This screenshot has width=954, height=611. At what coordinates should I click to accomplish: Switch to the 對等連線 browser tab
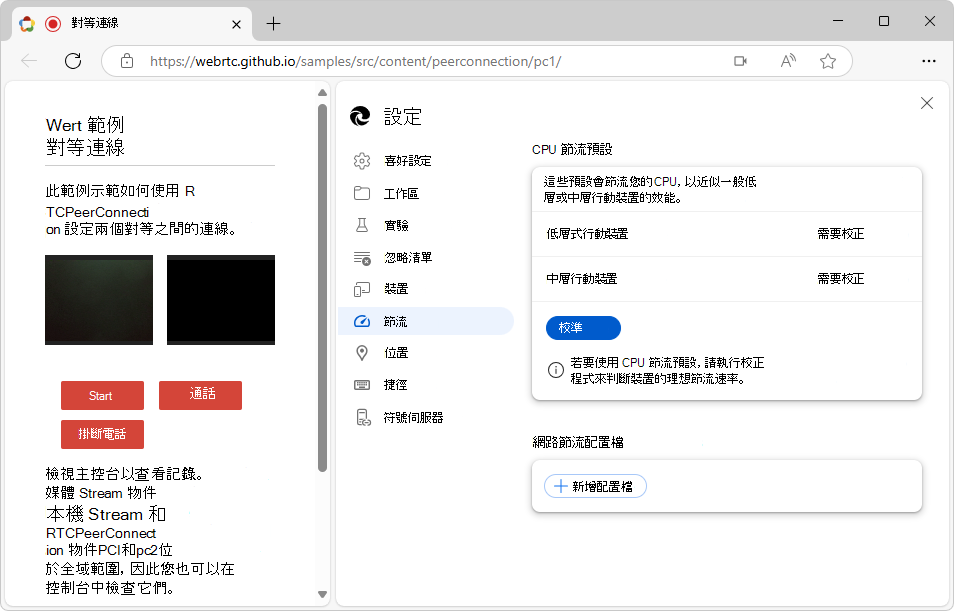120,23
